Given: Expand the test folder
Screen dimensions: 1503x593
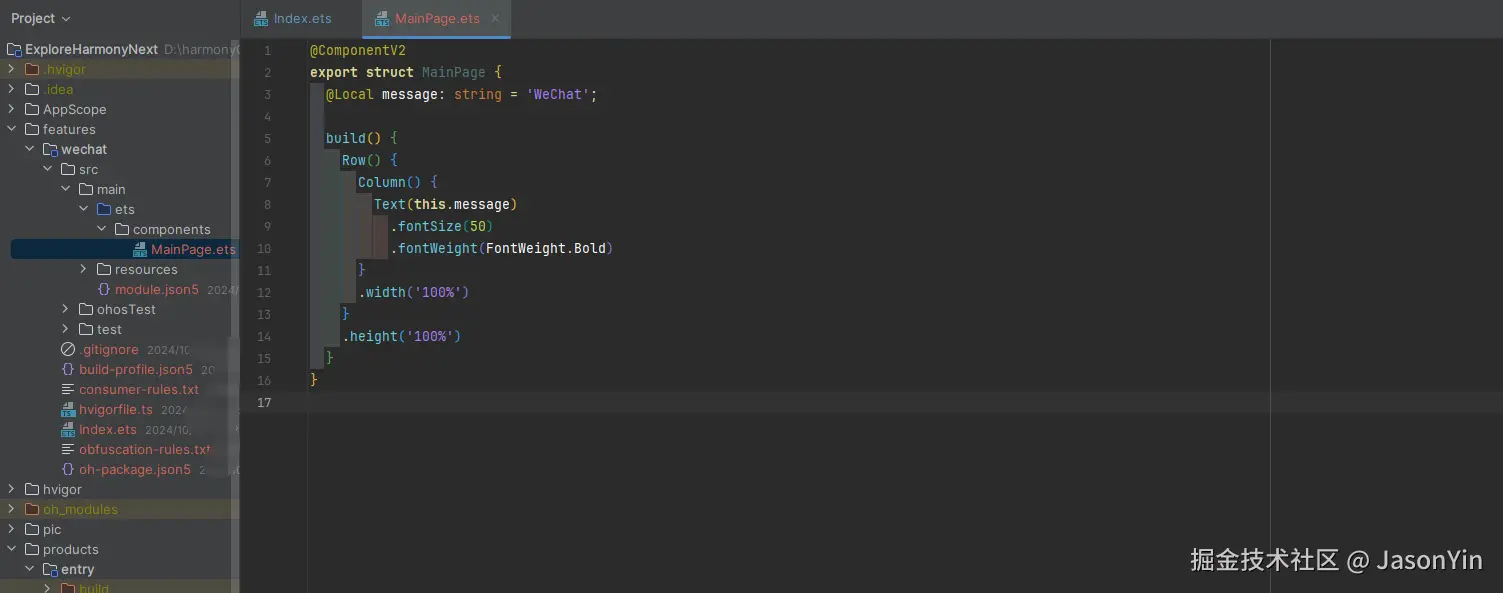Looking at the screenshot, I should click(x=65, y=329).
